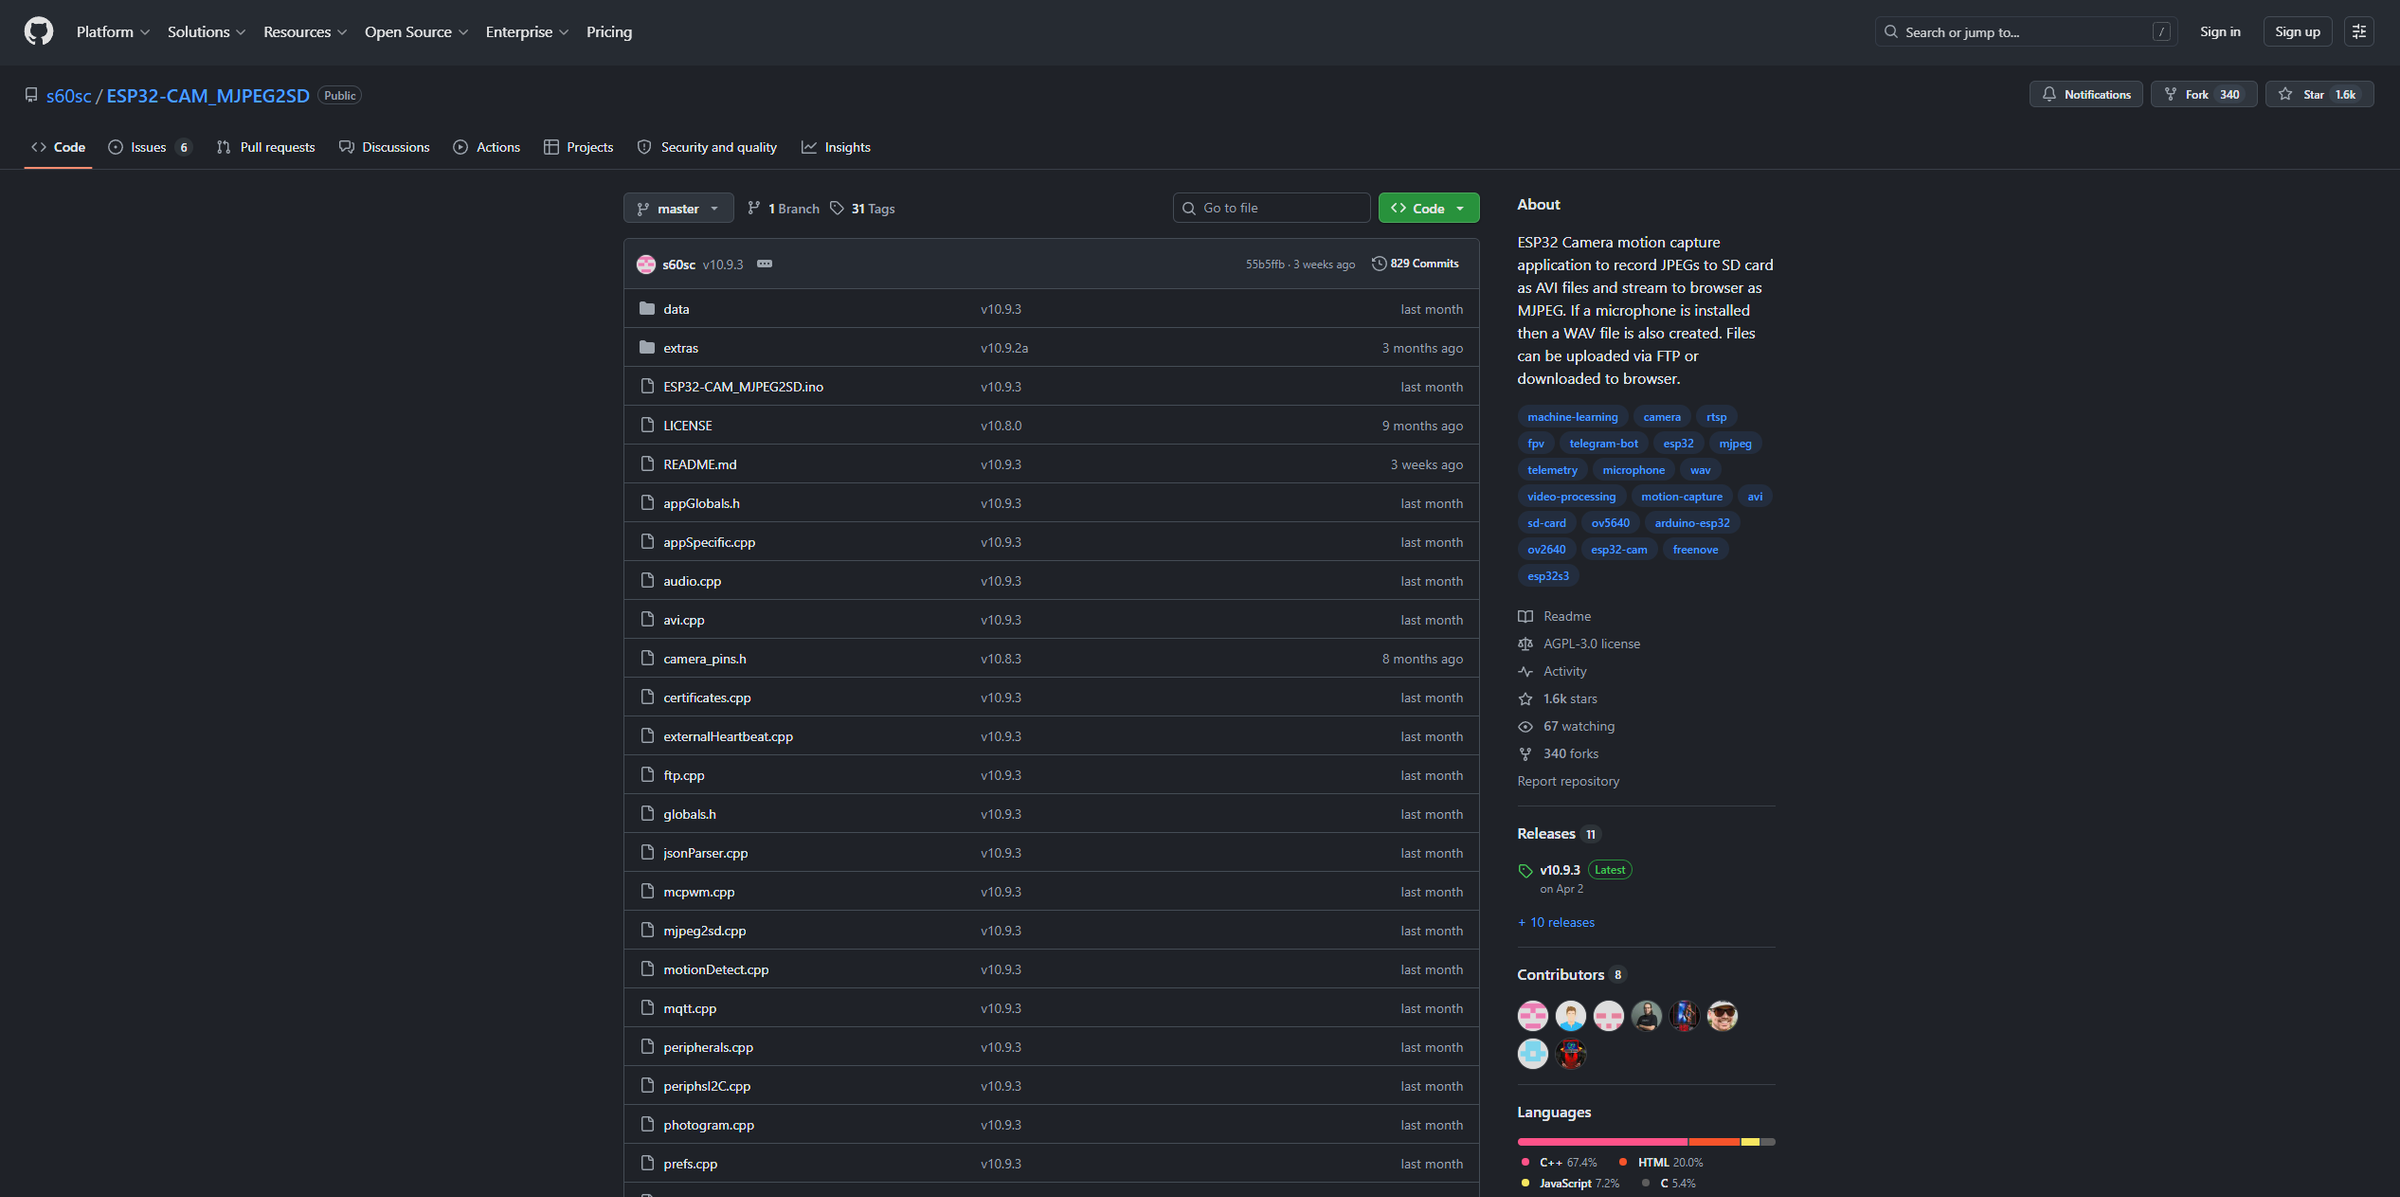Viewport: 2400px width, 1197px height.
Task: Switch to the Actions tab
Action: [487, 147]
